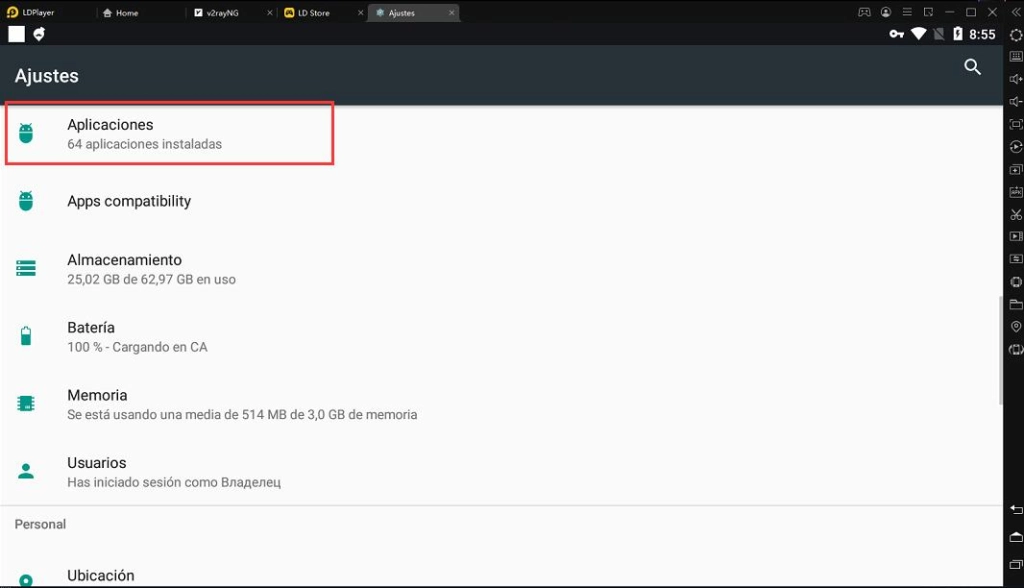The height and width of the screenshot is (588, 1024).
Task: Start video recording from sidebar
Action: coord(1016,237)
